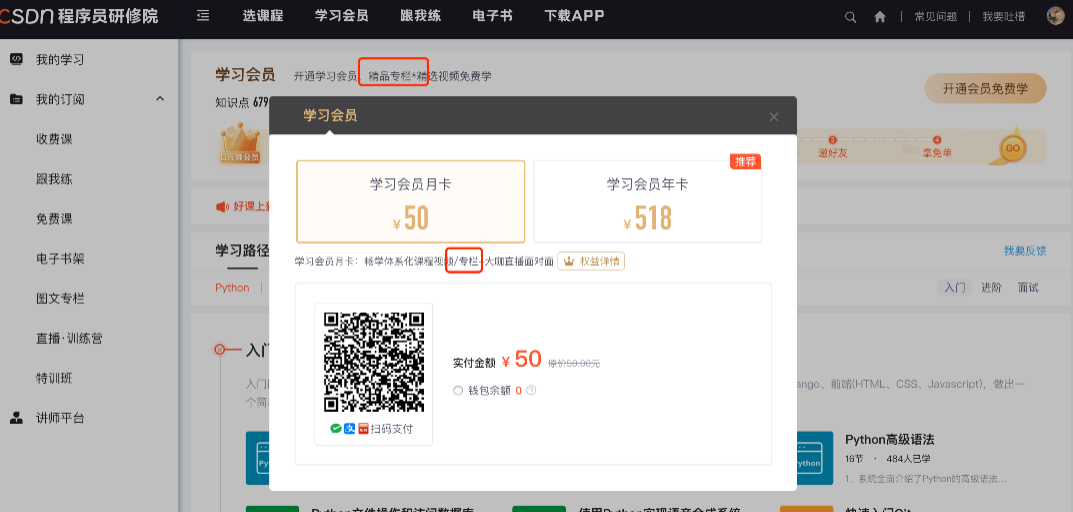The image size is (1073, 512).
Task: Open 电子书 in top navigation
Action: click(x=493, y=16)
